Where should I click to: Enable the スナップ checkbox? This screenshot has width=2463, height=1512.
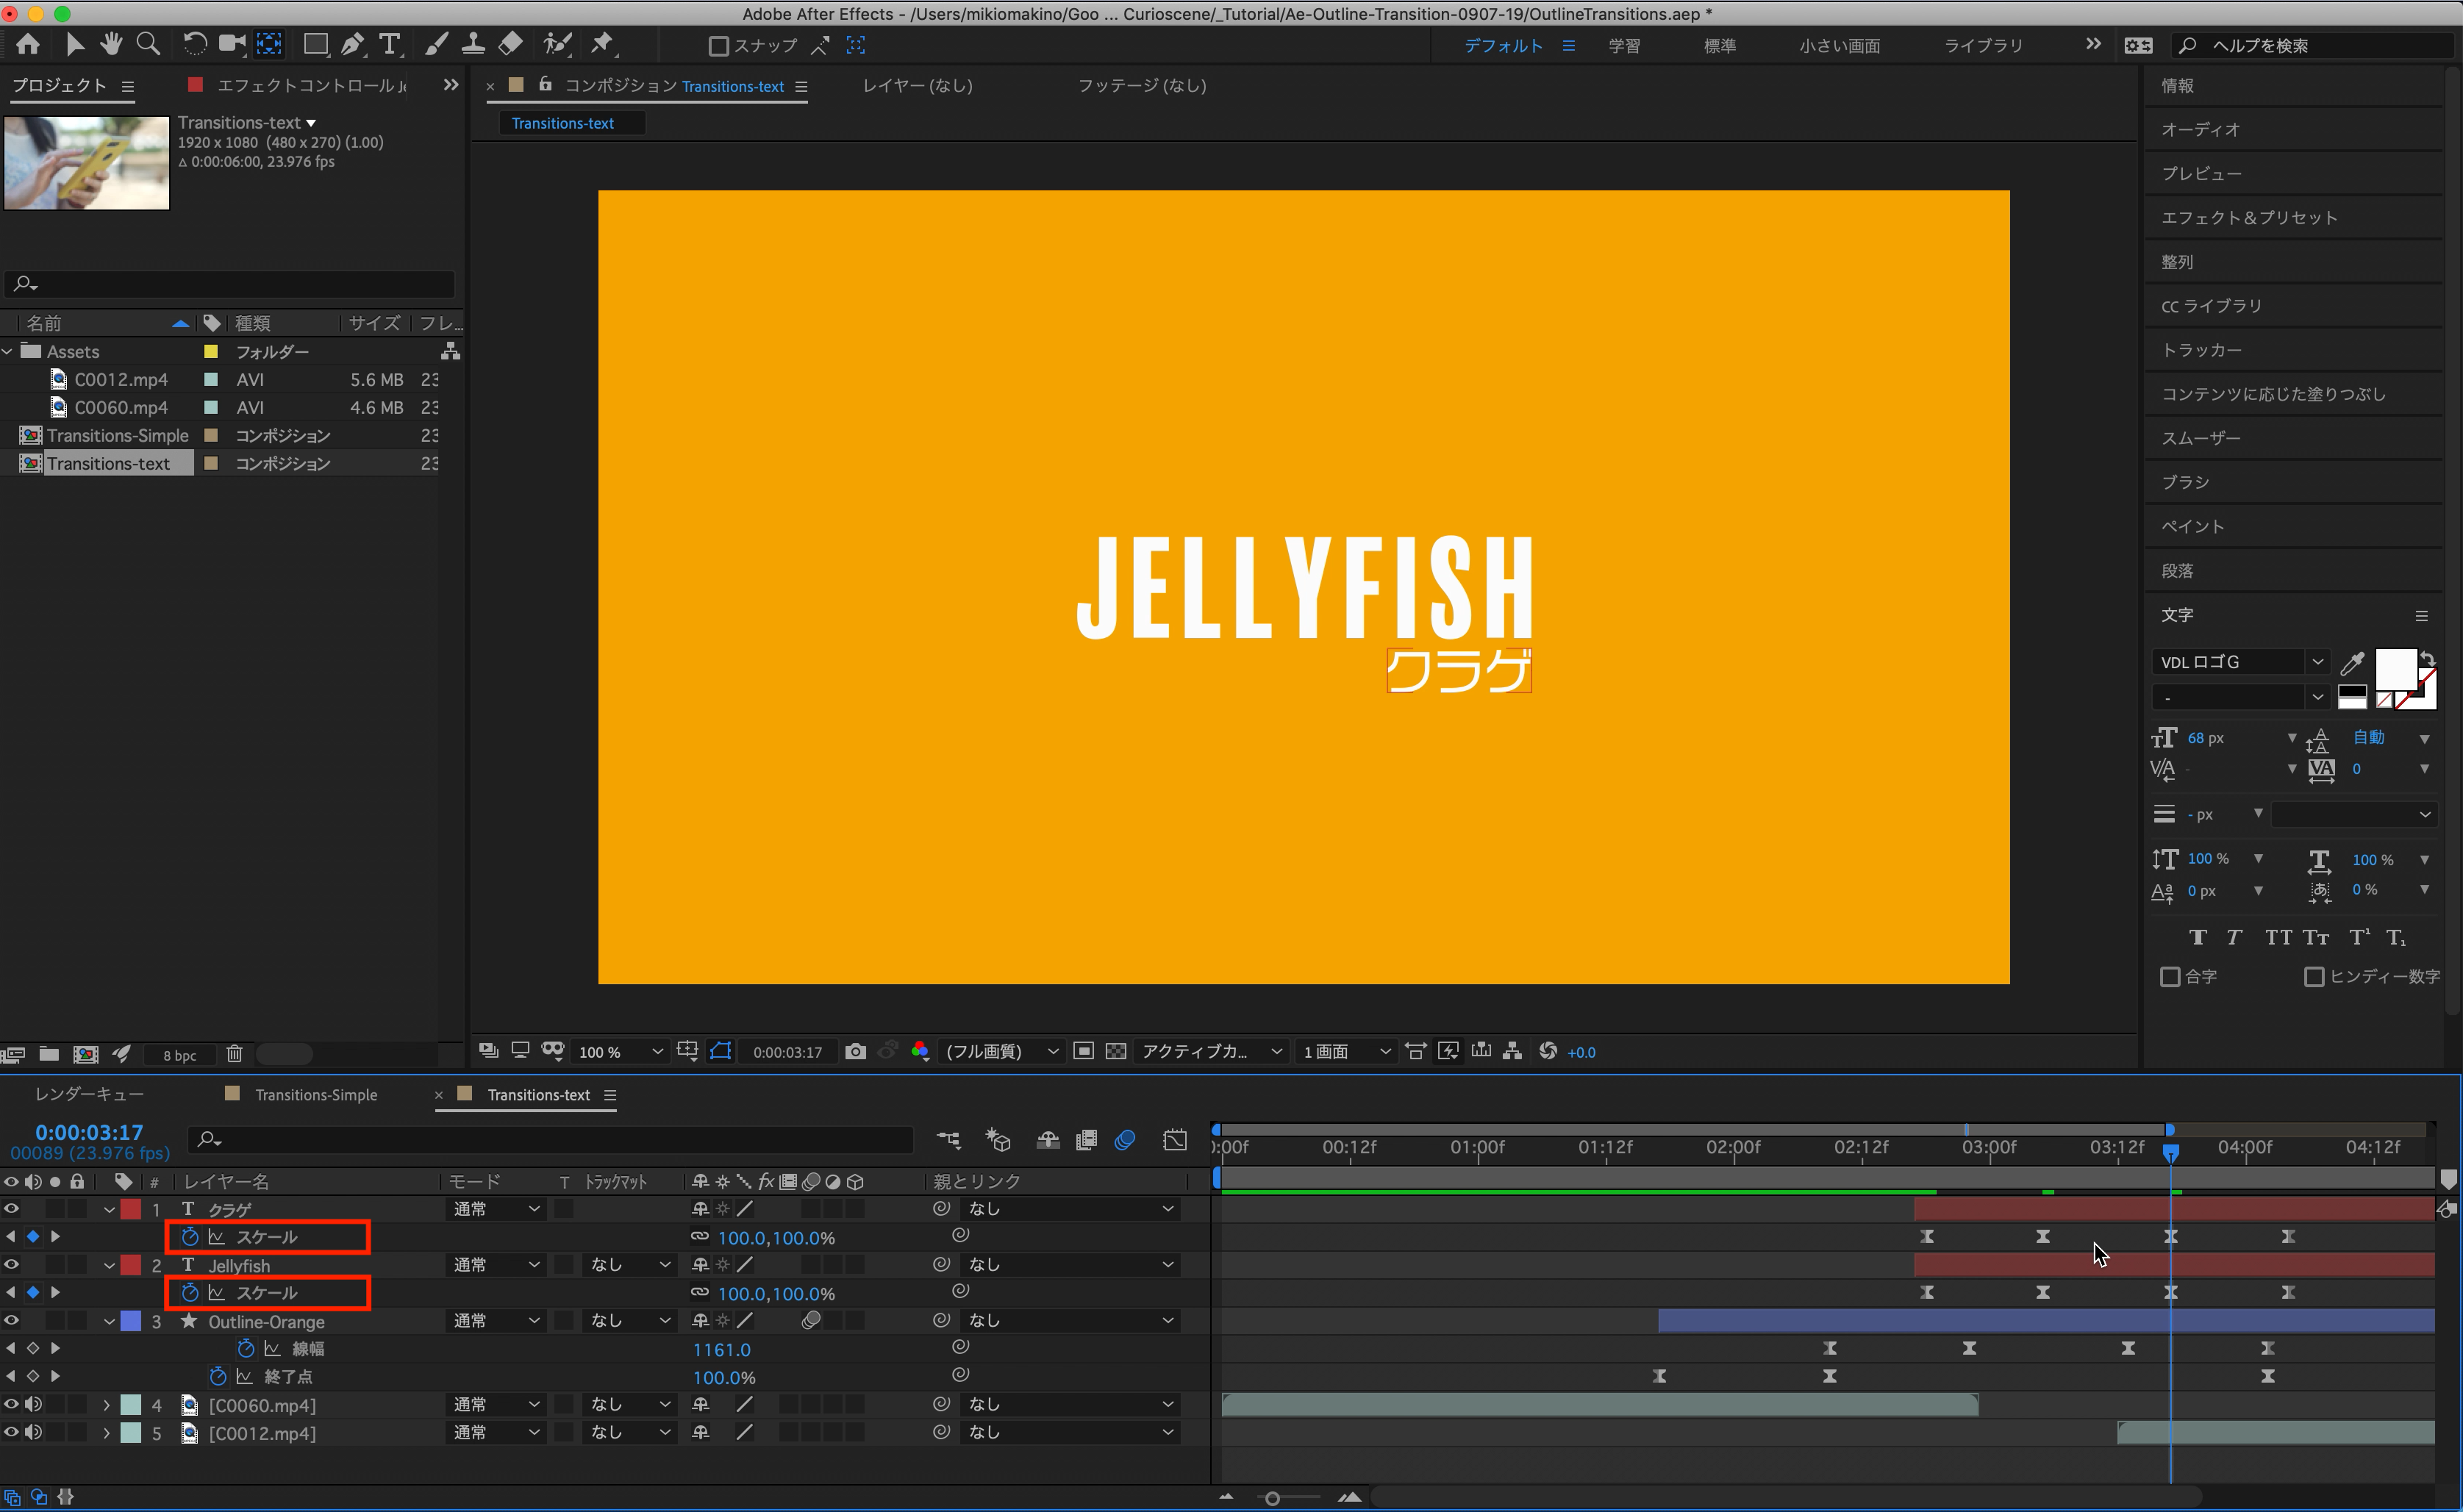click(x=718, y=46)
